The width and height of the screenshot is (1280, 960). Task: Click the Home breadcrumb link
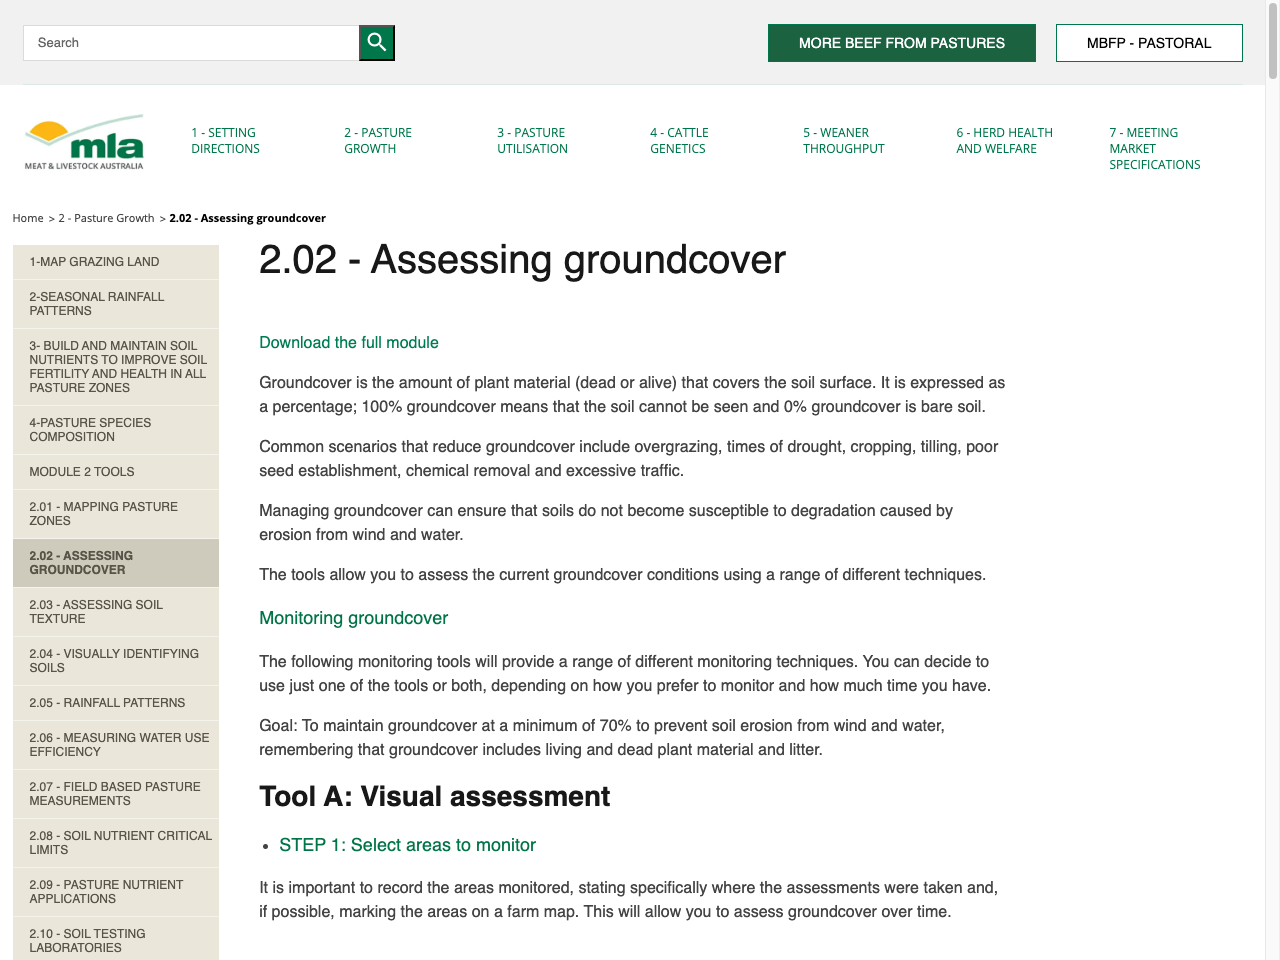[27, 217]
